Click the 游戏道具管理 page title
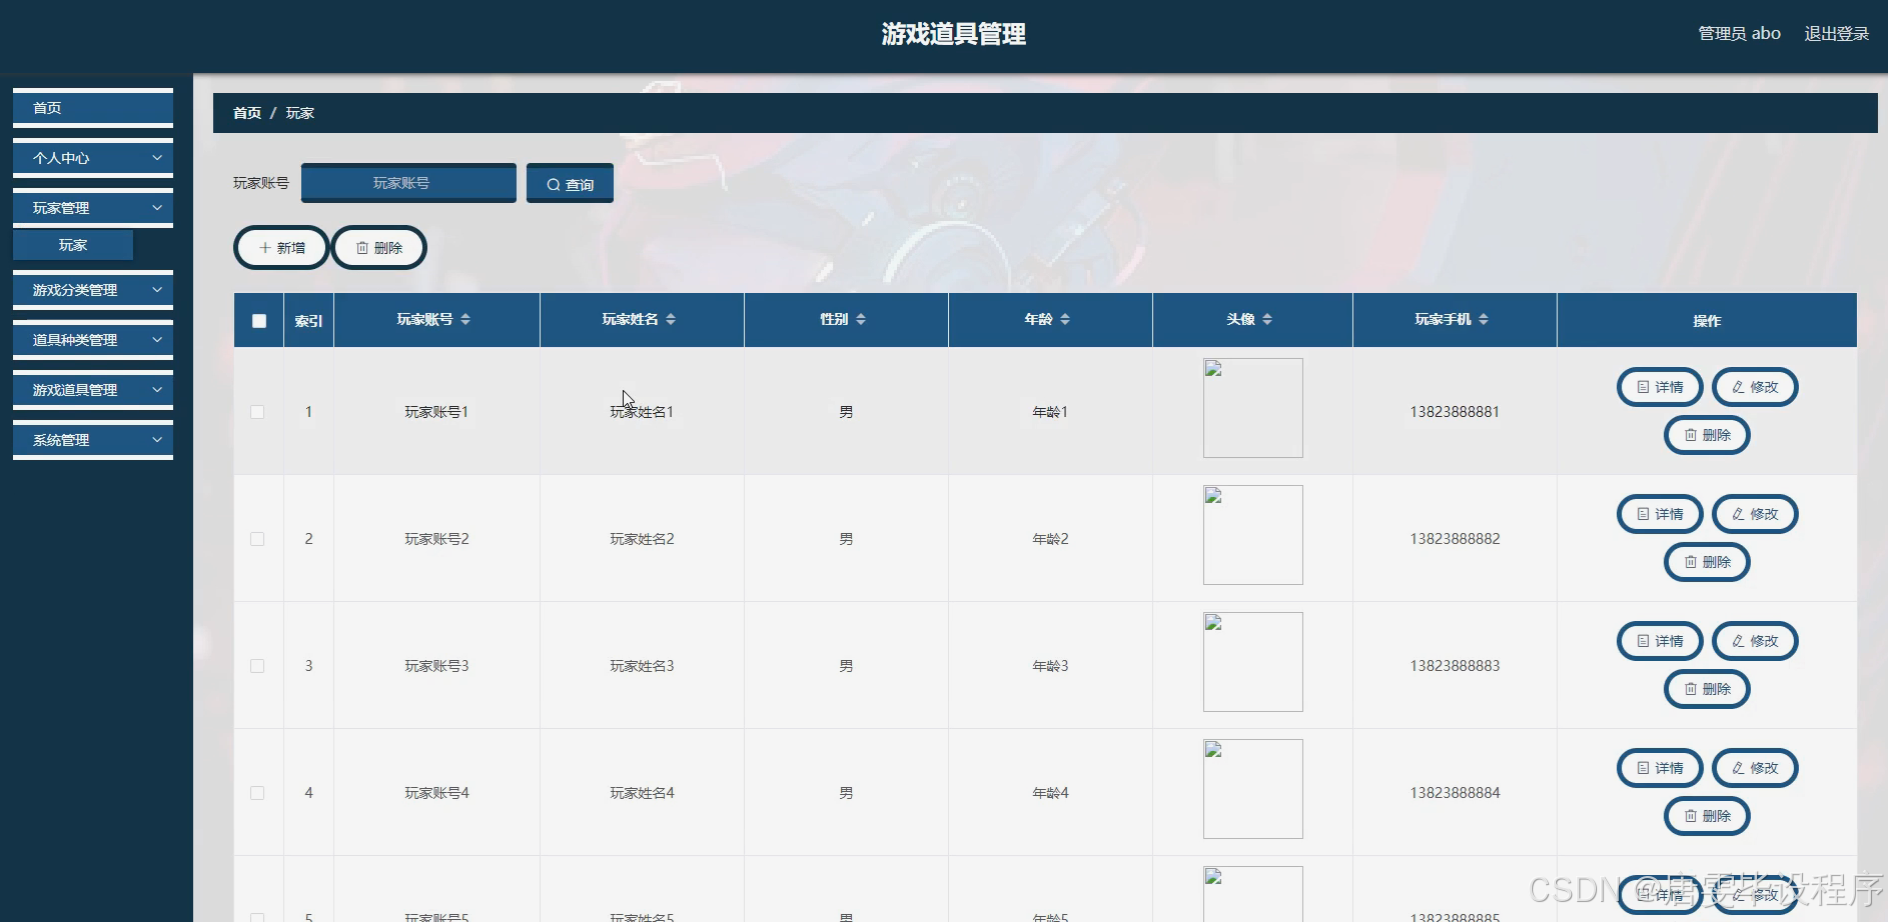The width and height of the screenshot is (1888, 922). coord(954,35)
